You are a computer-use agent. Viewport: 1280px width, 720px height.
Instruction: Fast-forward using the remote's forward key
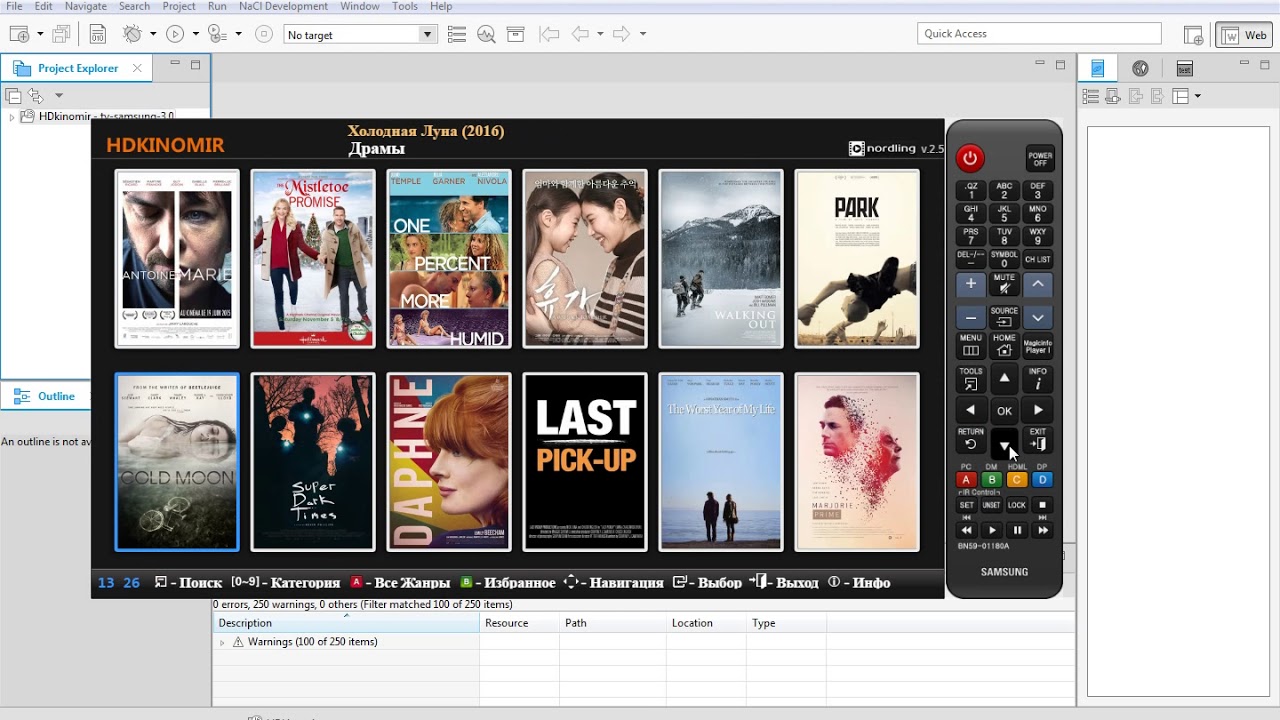(1041, 530)
